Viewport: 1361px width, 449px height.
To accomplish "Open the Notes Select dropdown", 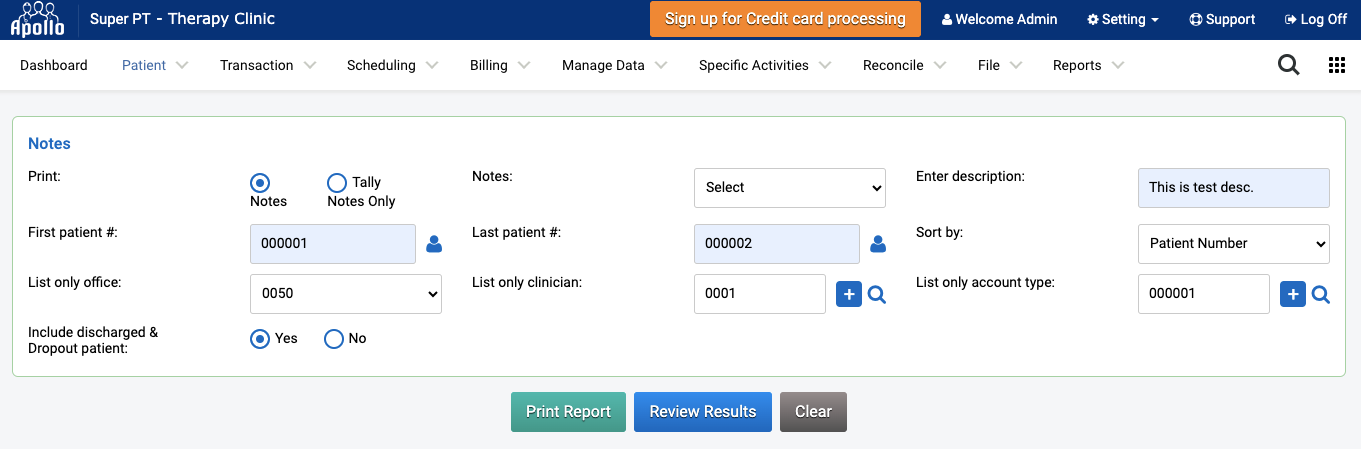I will click(790, 188).
